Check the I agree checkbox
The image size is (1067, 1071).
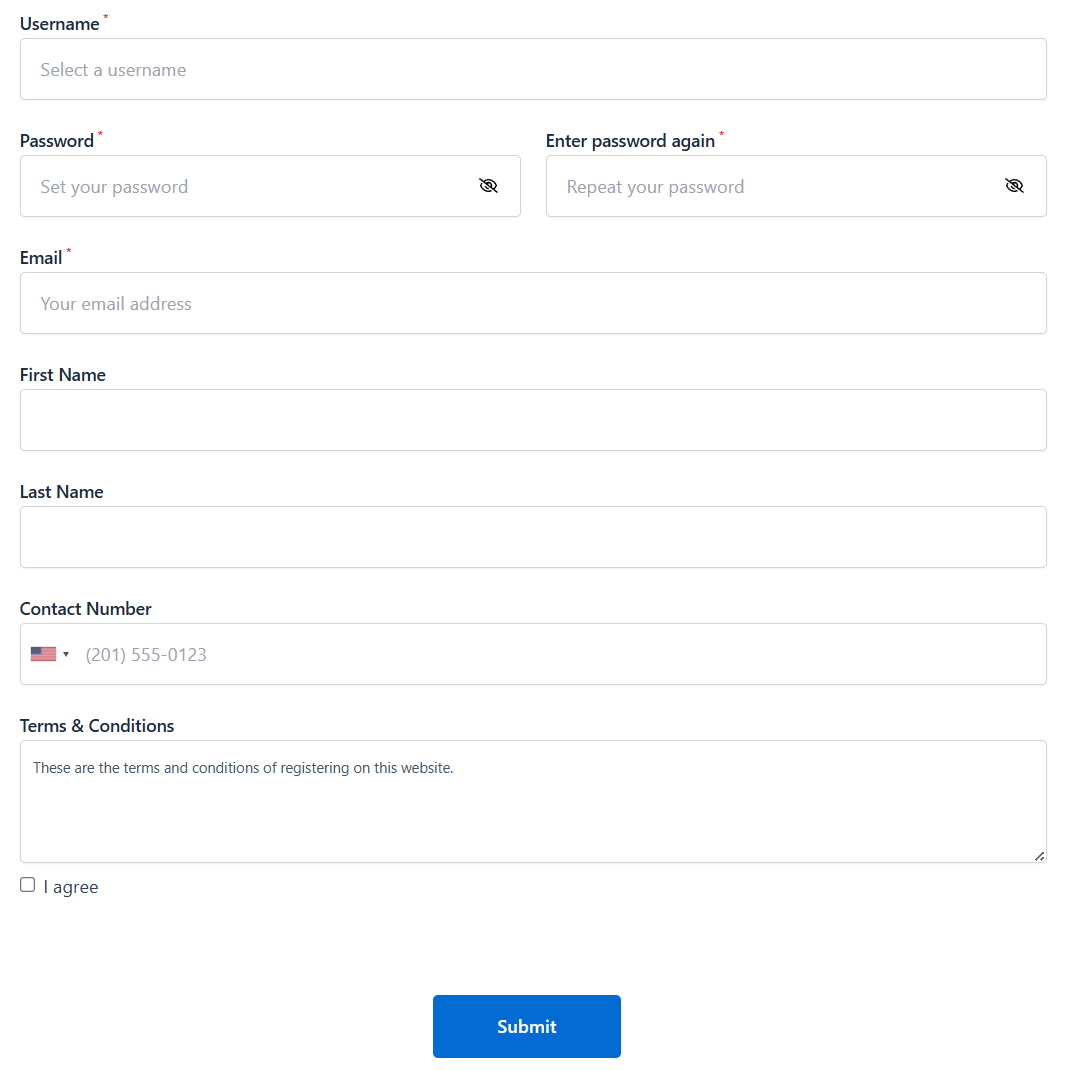click(x=27, y=885)
